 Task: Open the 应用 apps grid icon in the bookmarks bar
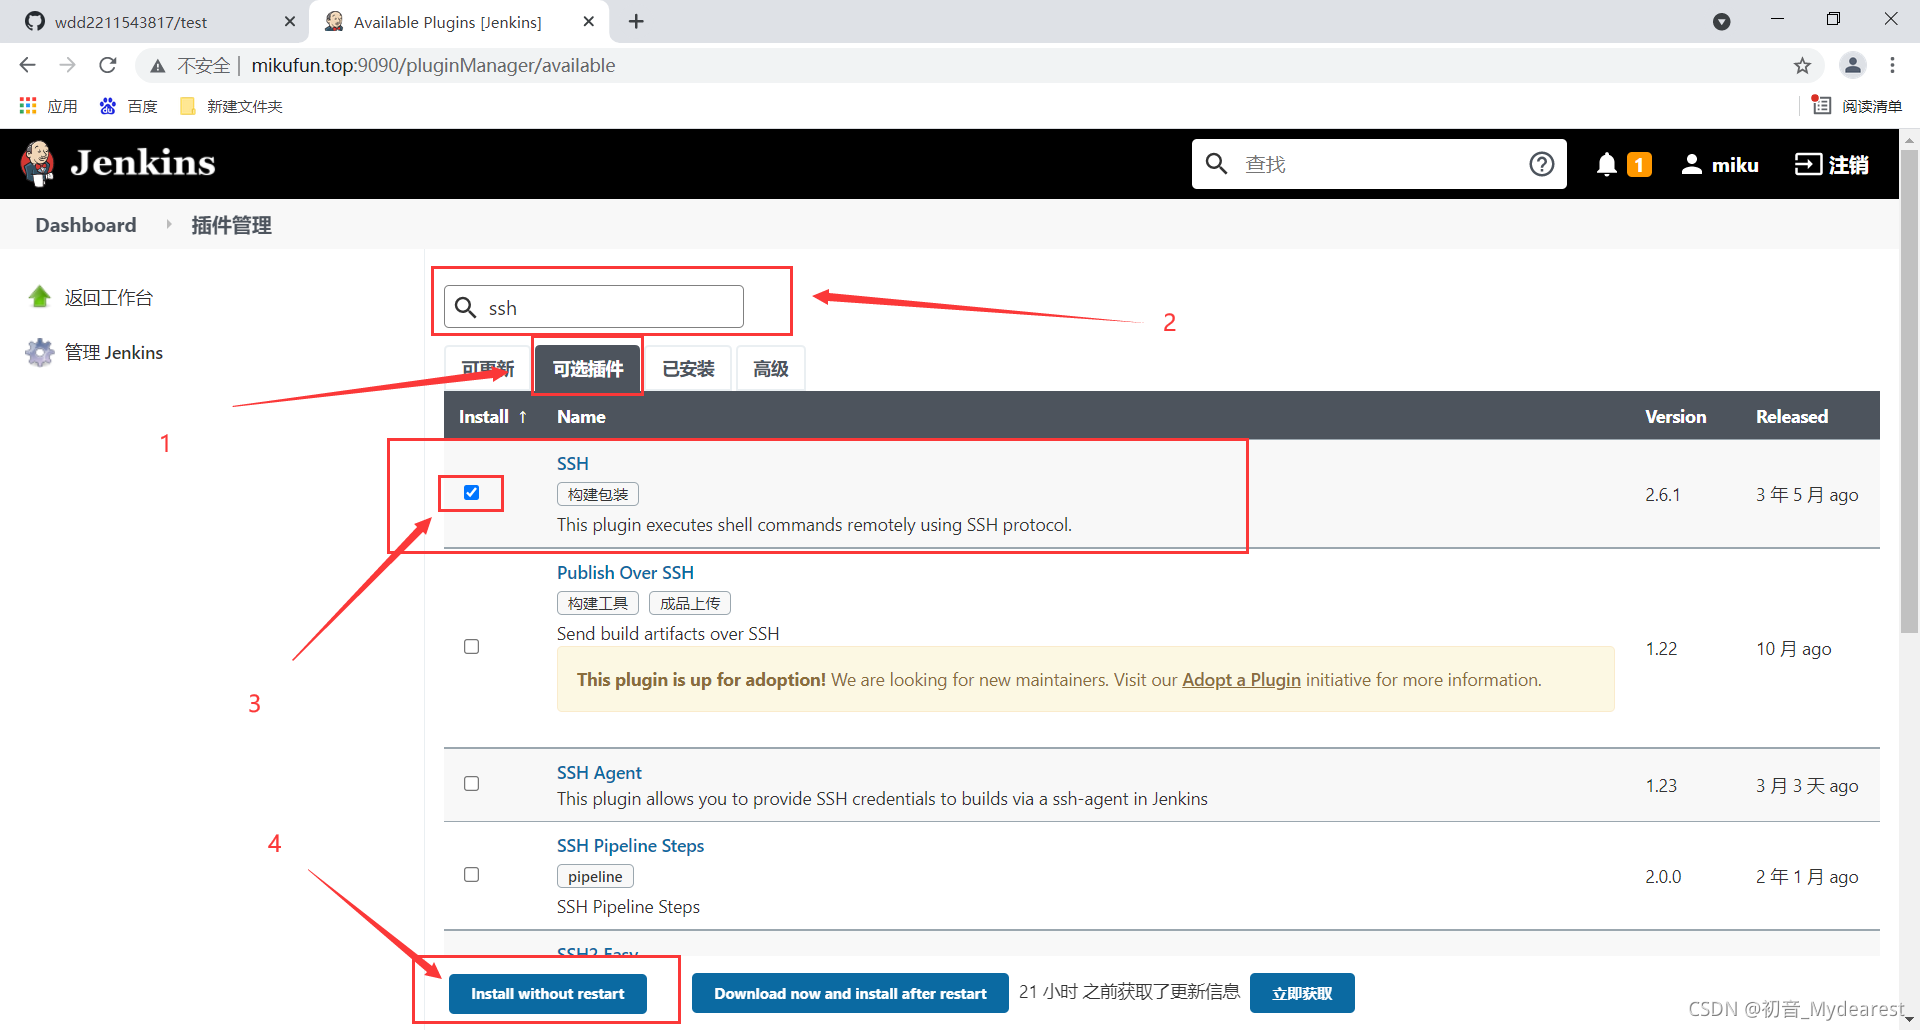(x=27, y=106)
